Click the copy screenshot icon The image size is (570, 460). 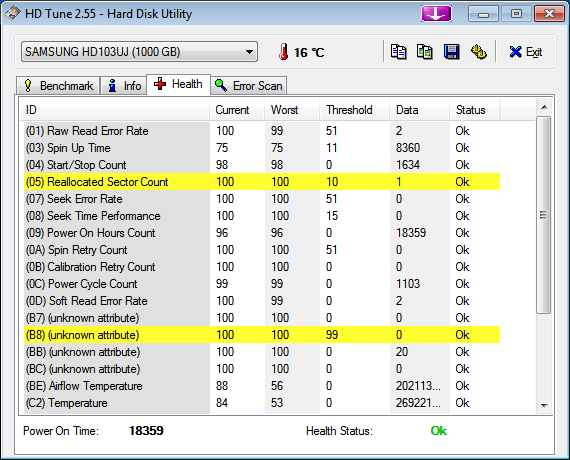coord(425,52)
